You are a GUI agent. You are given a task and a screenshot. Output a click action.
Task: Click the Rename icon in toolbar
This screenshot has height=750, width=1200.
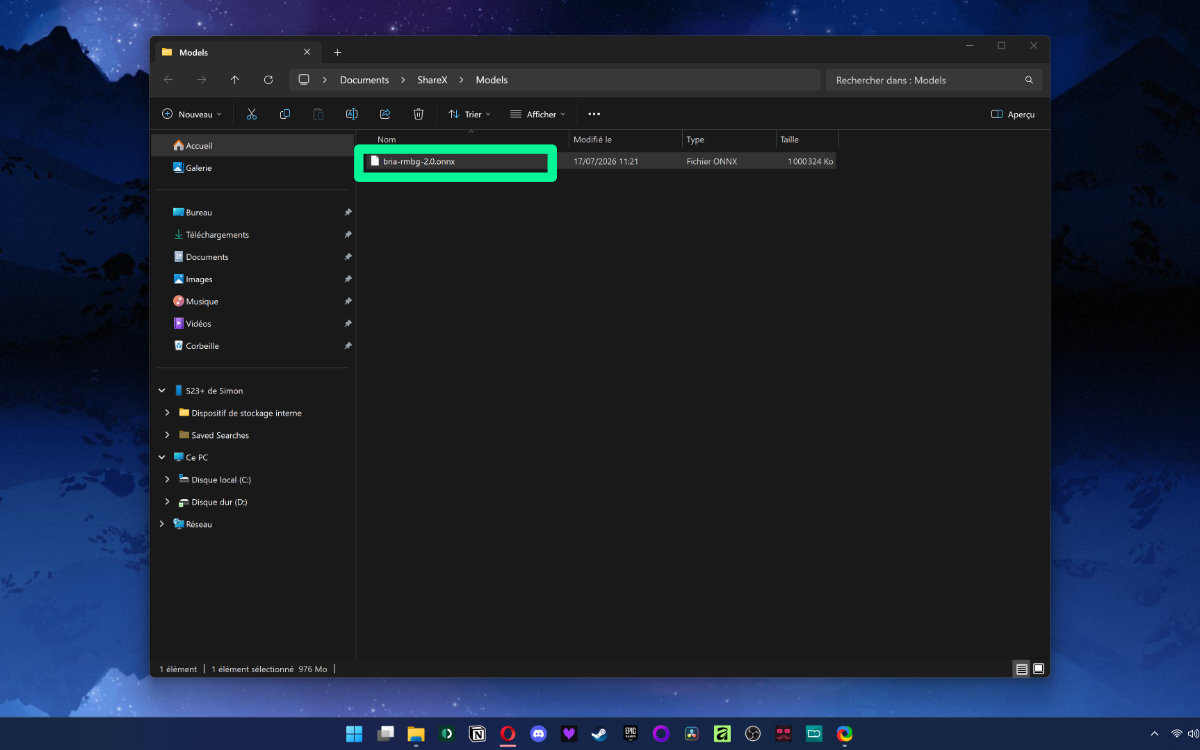352,114
